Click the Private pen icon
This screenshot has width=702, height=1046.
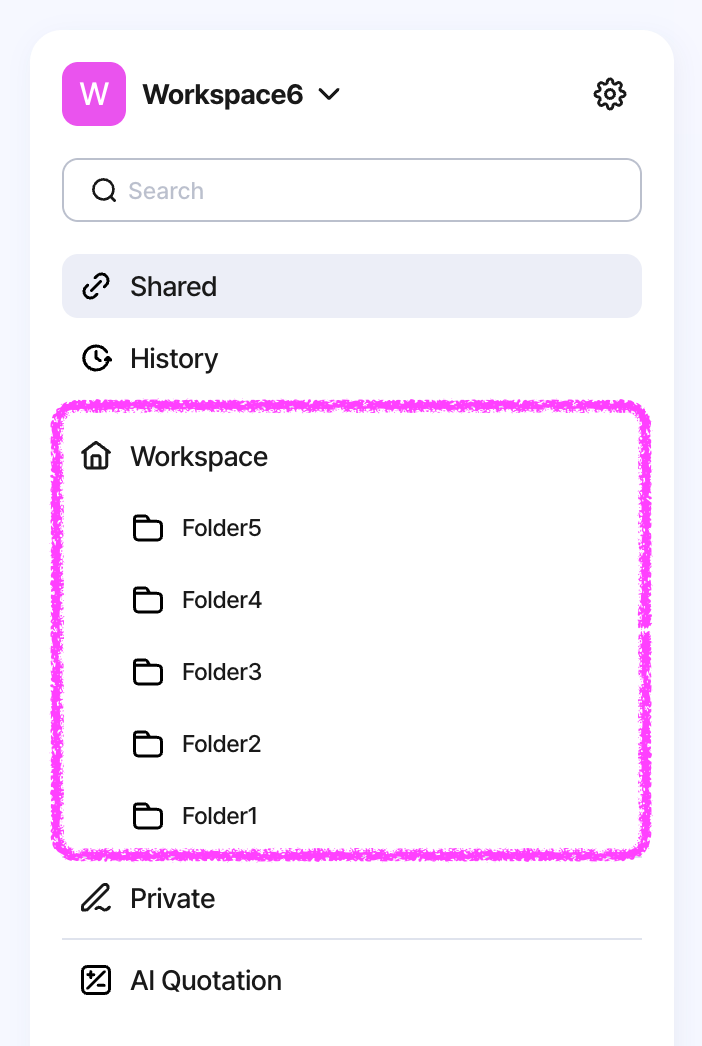click(x=96, y=898)
